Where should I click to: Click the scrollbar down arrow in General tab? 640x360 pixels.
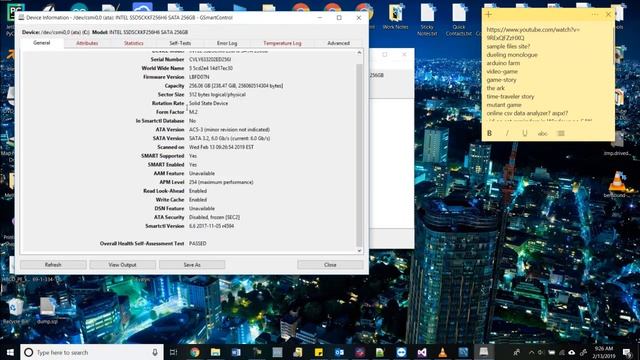pyautogui.click(x=359, y=251)
